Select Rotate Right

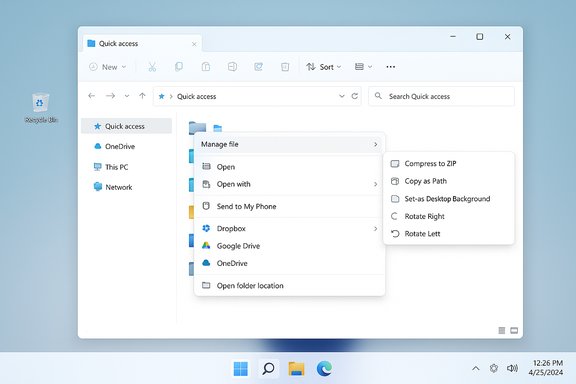point(449,216)
